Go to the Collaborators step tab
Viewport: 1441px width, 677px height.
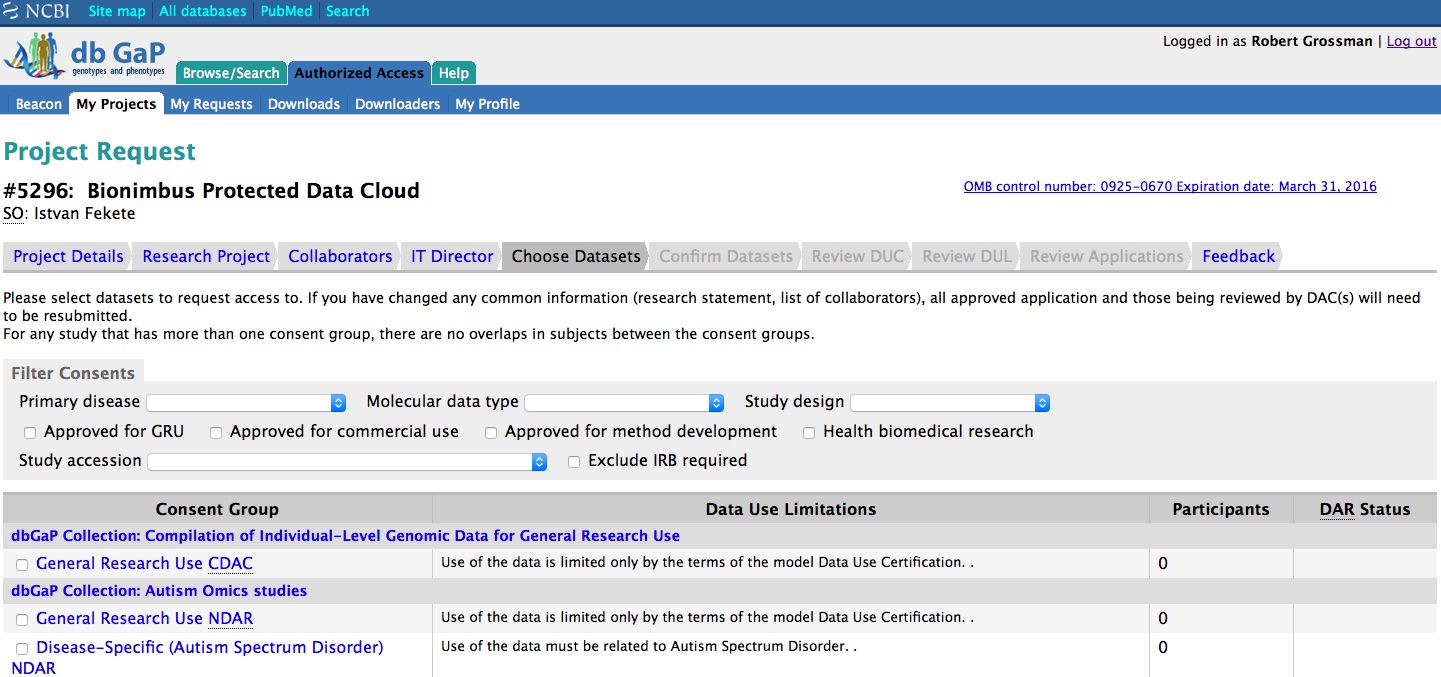[x=340, y=256]
